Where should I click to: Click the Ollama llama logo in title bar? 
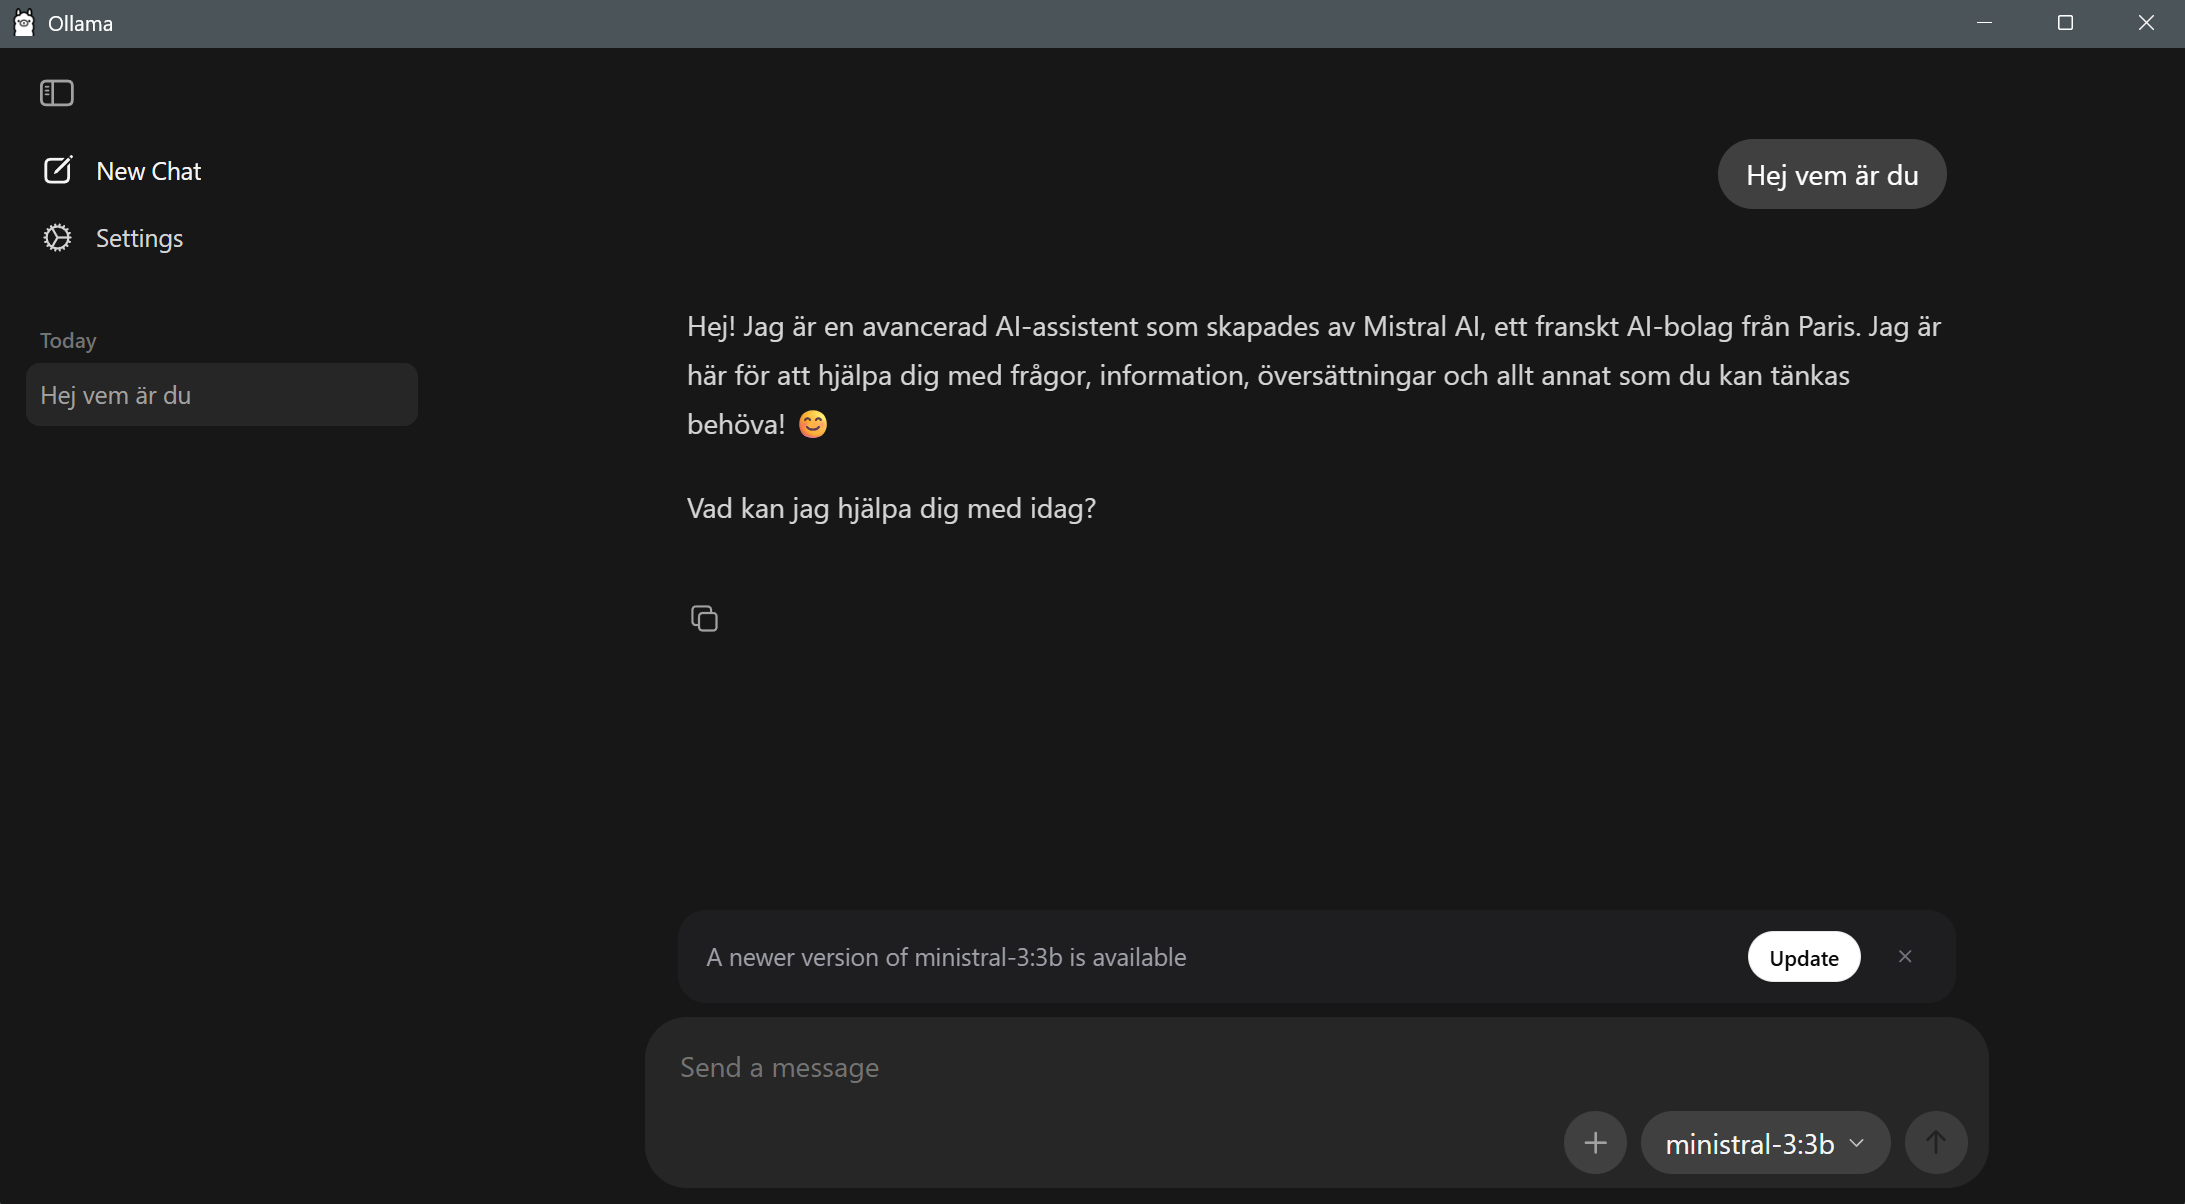(x=24, y=23)
